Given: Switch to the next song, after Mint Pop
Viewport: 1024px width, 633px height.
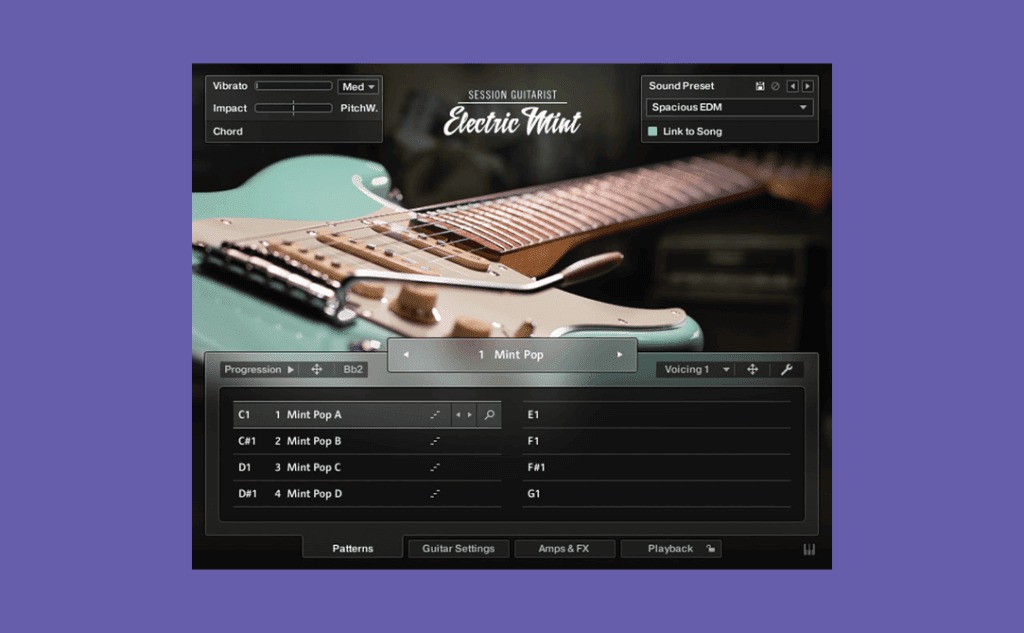Looking at the screenshot, I should point(619,355).
